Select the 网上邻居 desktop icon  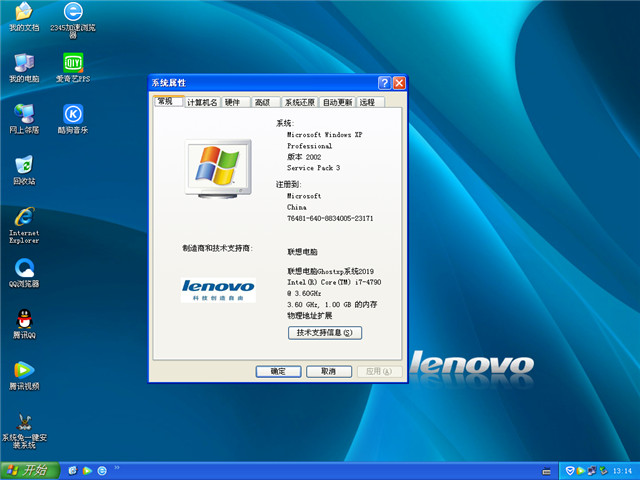[24, 119]
